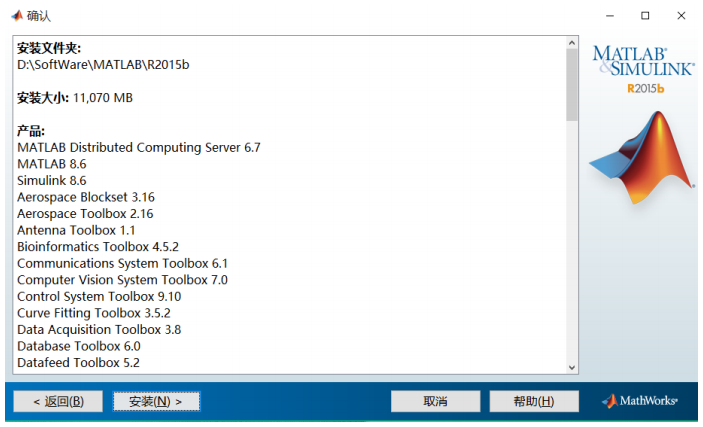Viewport: 703px width, 427px height.
Task: Select Data Acquisition Toolbox 3.8
Action: 99,330
